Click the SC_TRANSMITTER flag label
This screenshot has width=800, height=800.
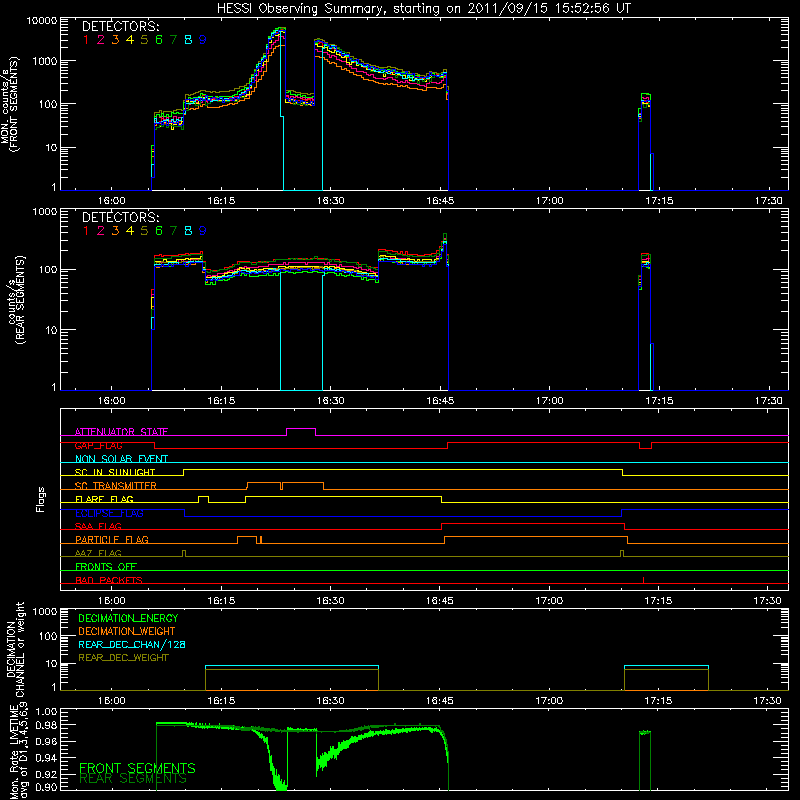pos(115,486)
